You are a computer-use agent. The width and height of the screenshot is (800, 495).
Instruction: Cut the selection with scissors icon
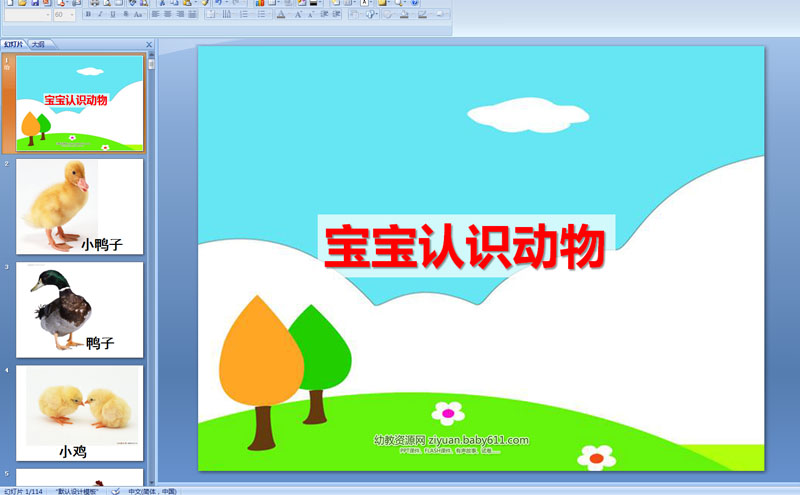(x=162, y=3)
